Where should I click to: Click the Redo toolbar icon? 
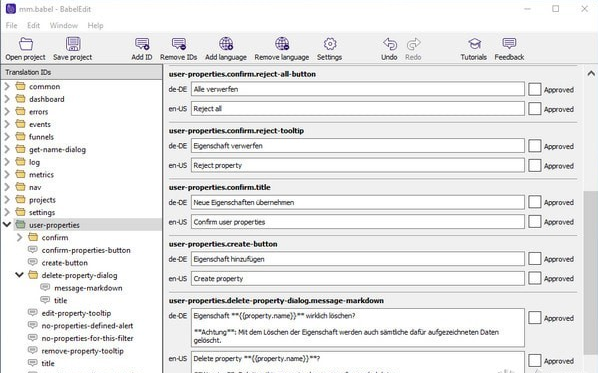pos(413,49)
